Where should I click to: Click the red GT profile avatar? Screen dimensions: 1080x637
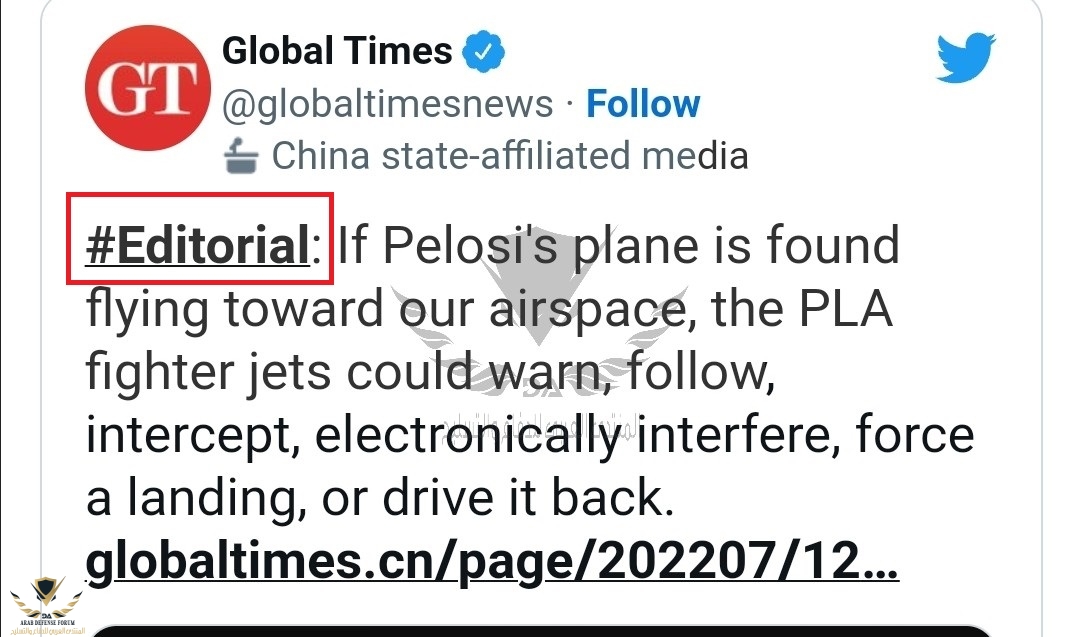[145, 88]
